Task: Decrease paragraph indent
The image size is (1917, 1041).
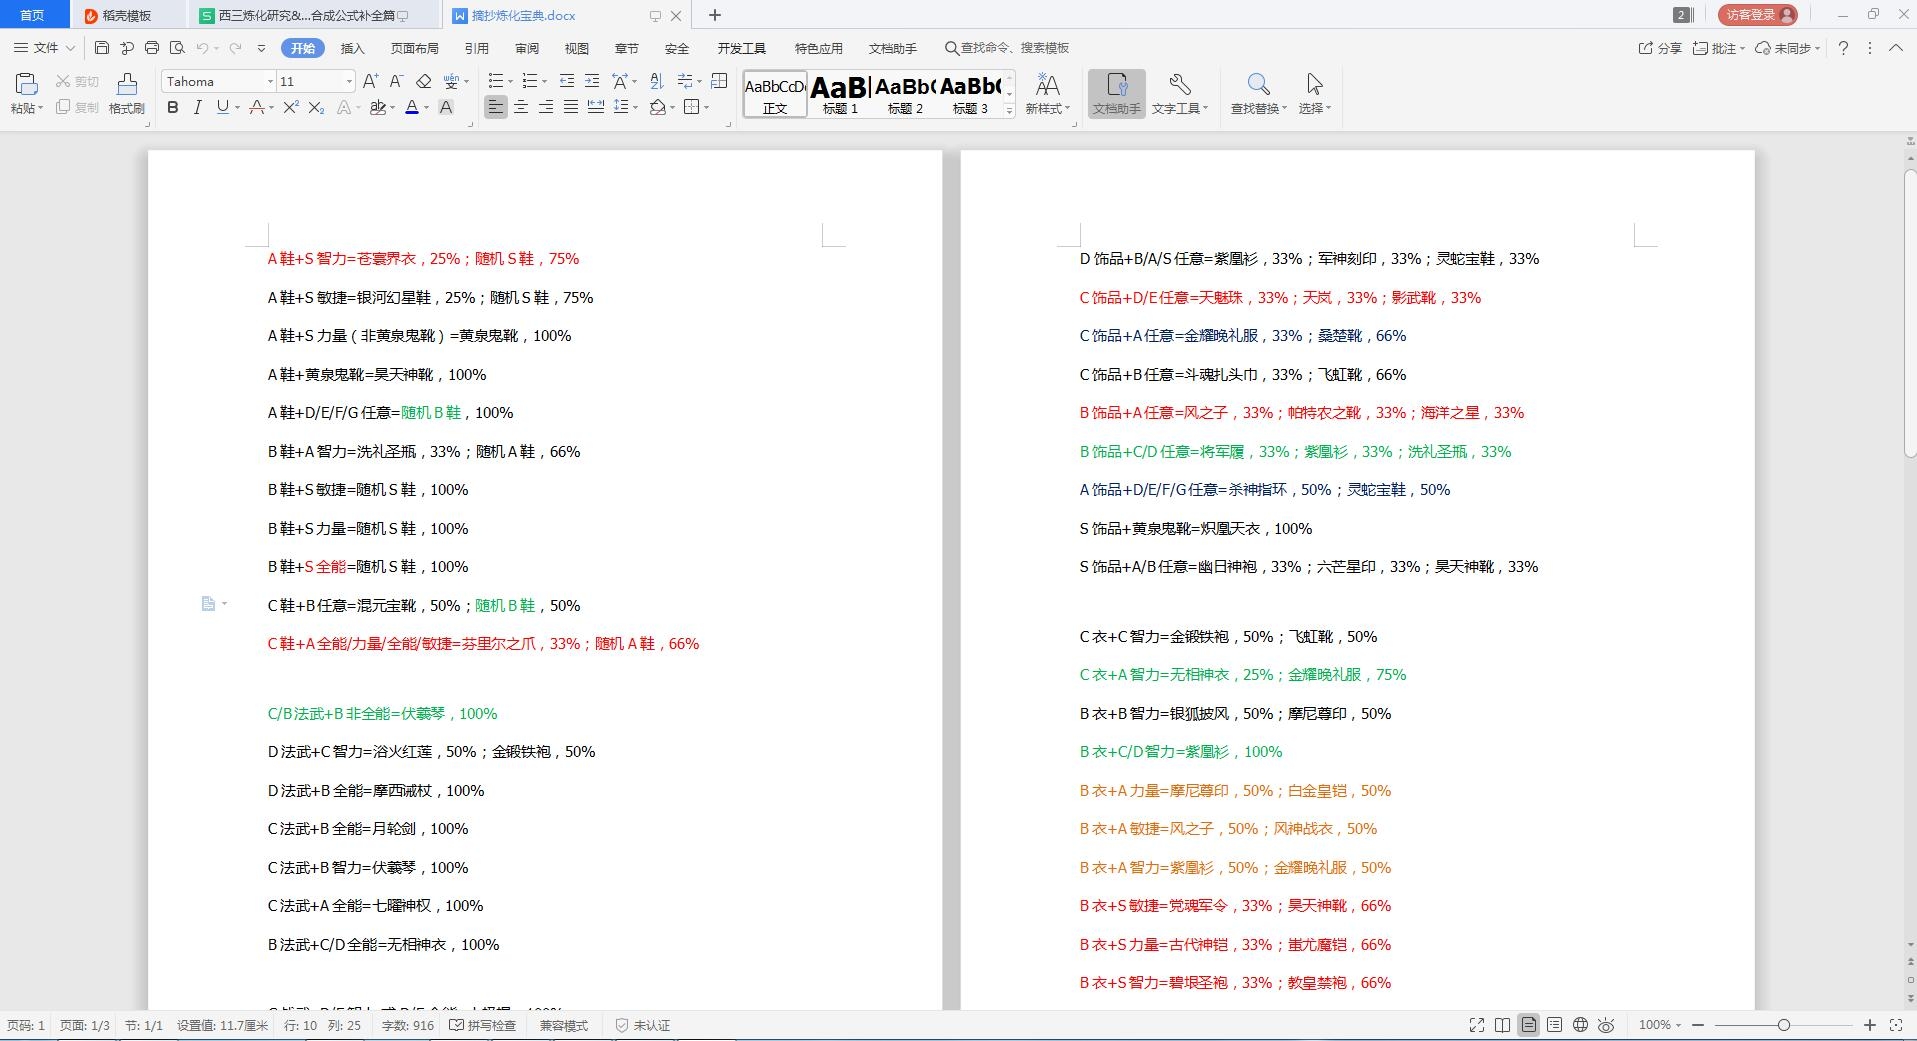Action: click(567, 81)
